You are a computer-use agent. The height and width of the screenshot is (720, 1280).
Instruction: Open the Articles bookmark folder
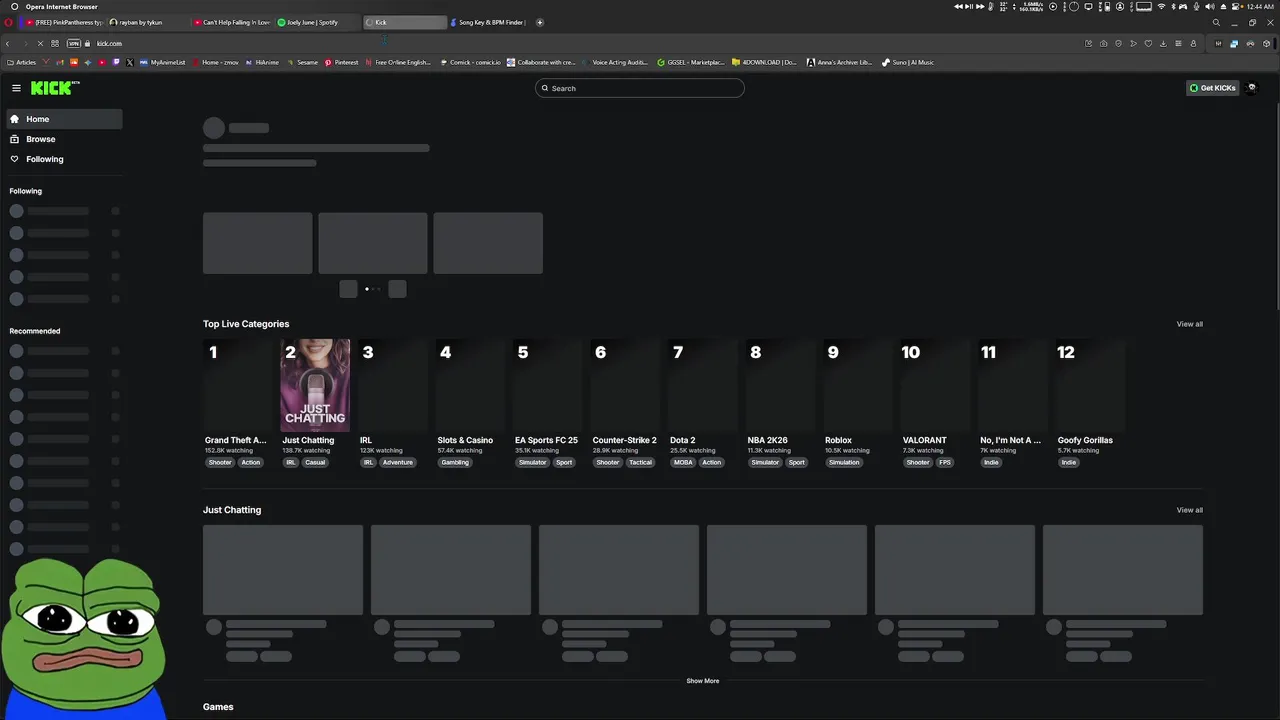point(22,62)
